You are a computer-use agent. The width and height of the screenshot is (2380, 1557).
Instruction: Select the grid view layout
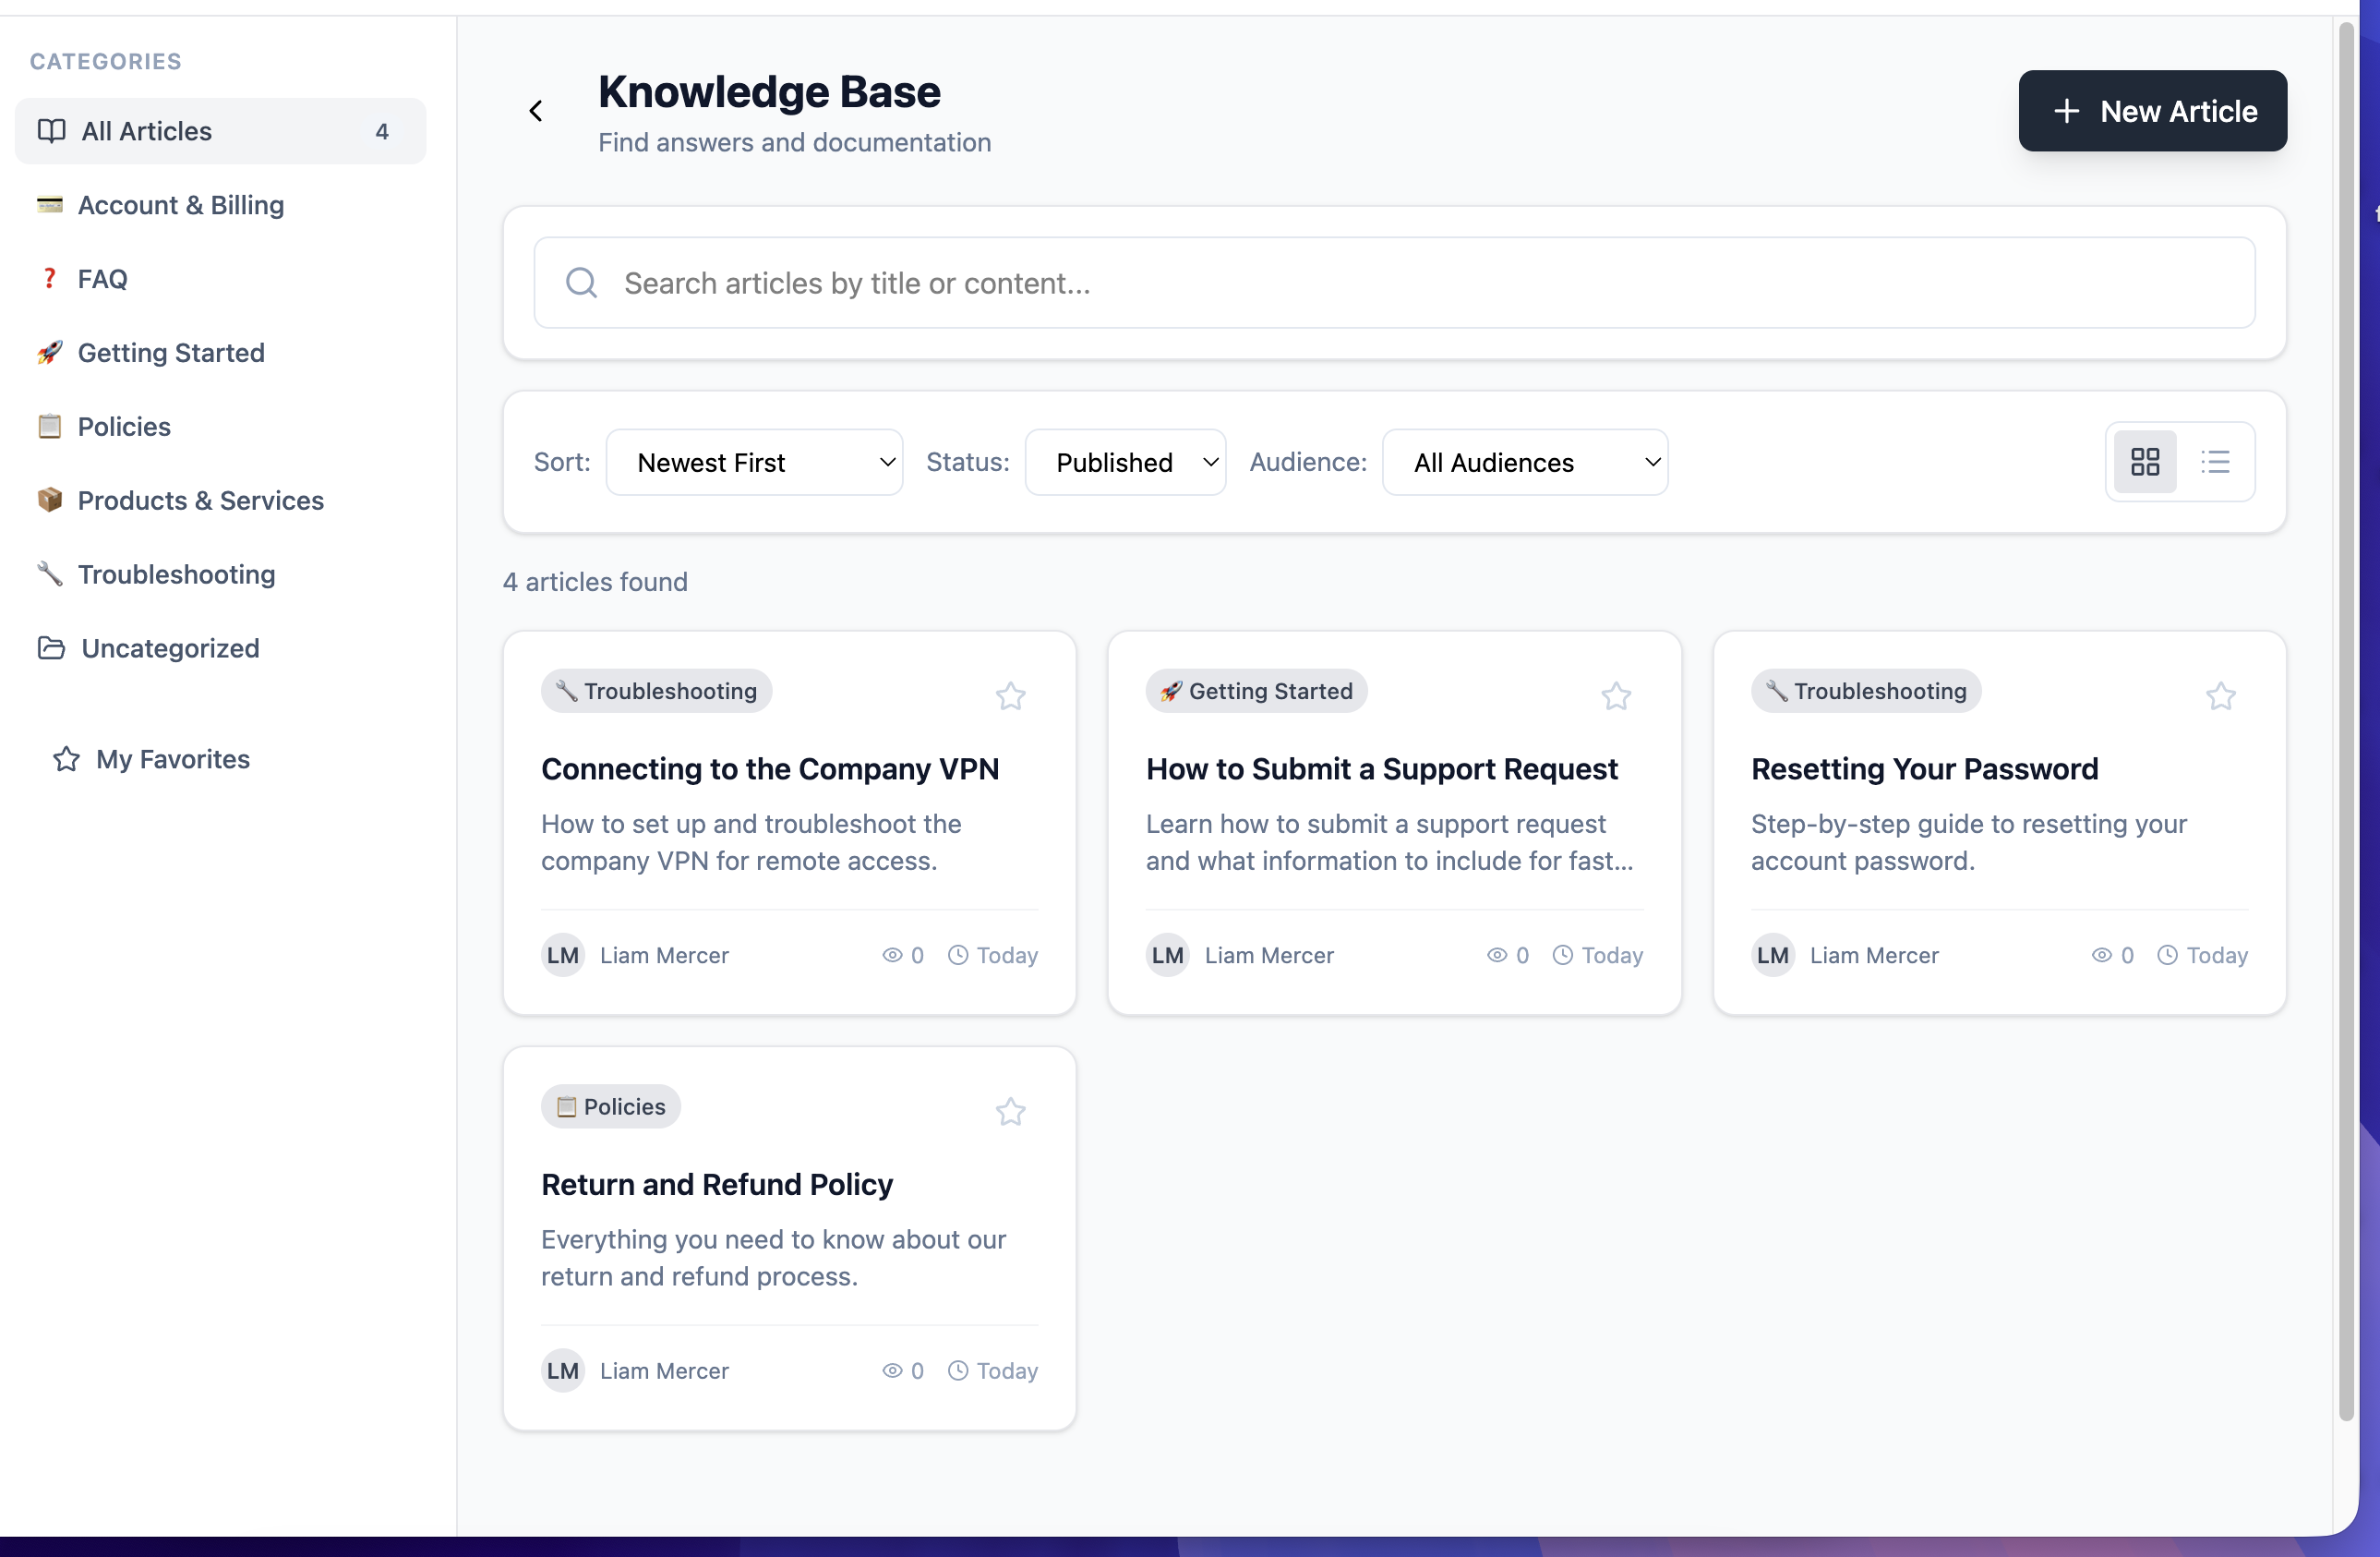pos(2145,462)
